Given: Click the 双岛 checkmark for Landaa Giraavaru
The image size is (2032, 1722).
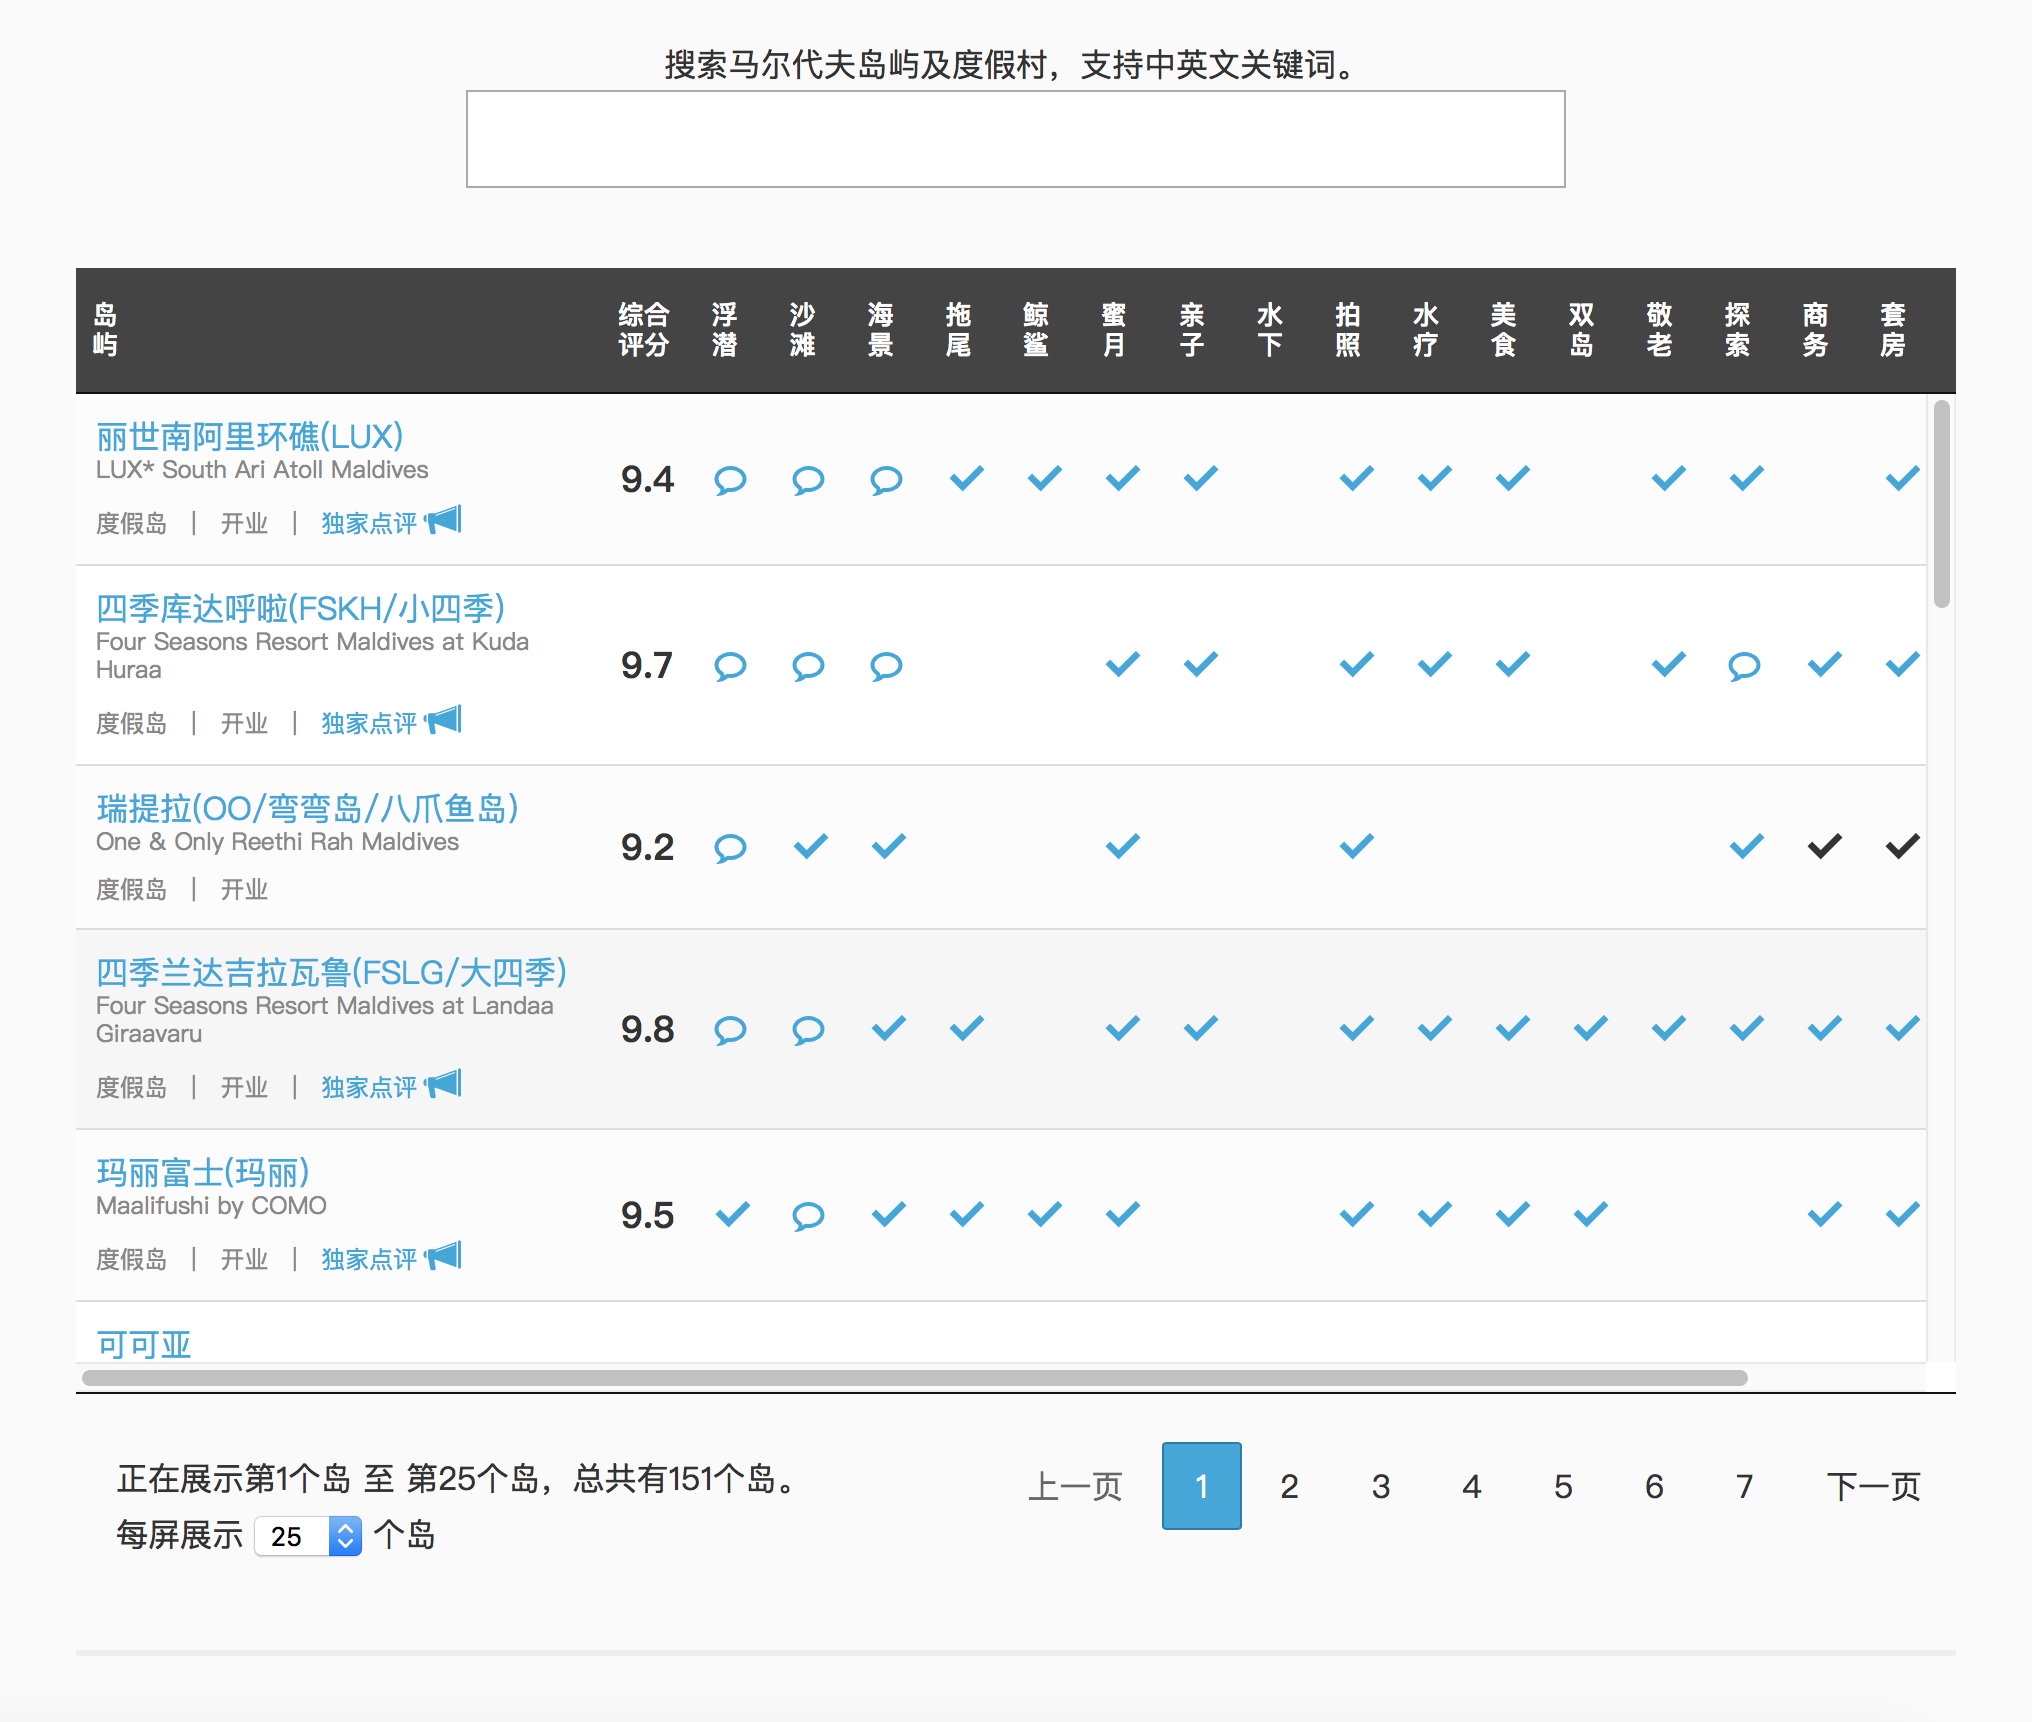Looking at the screenshot, I should tap(1590, 1028).
